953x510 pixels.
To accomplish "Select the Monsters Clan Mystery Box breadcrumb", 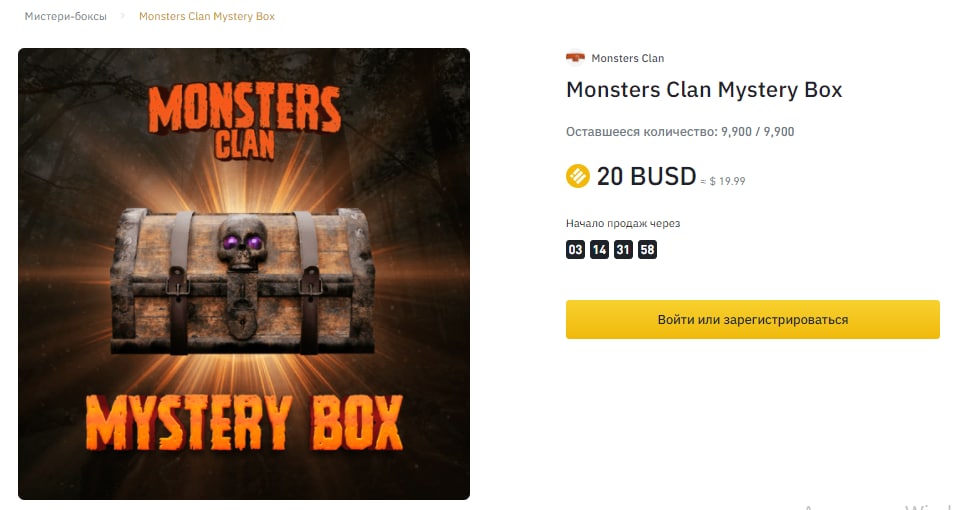I will click(x=207, y=17).
